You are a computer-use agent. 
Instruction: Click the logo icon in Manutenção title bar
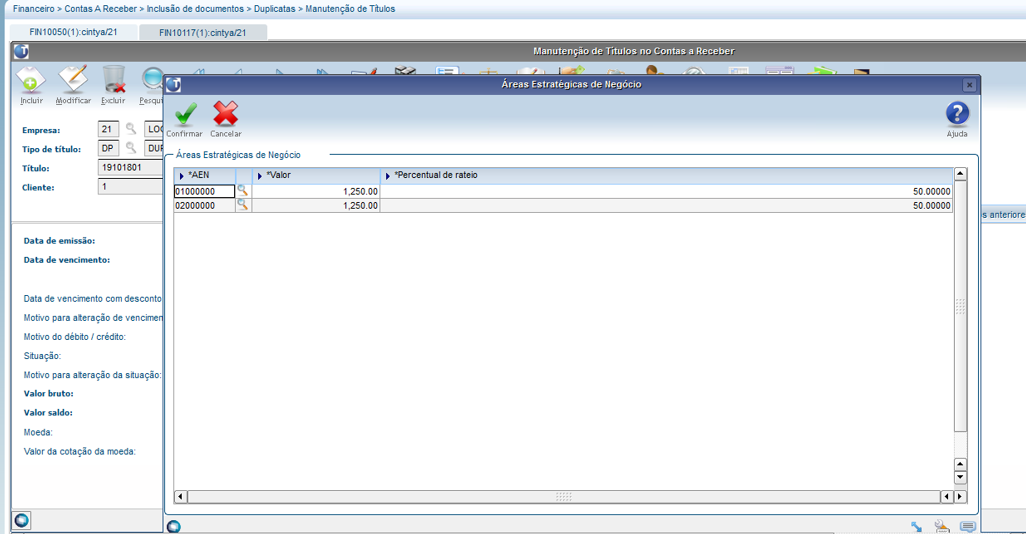[x=21, y=51]
